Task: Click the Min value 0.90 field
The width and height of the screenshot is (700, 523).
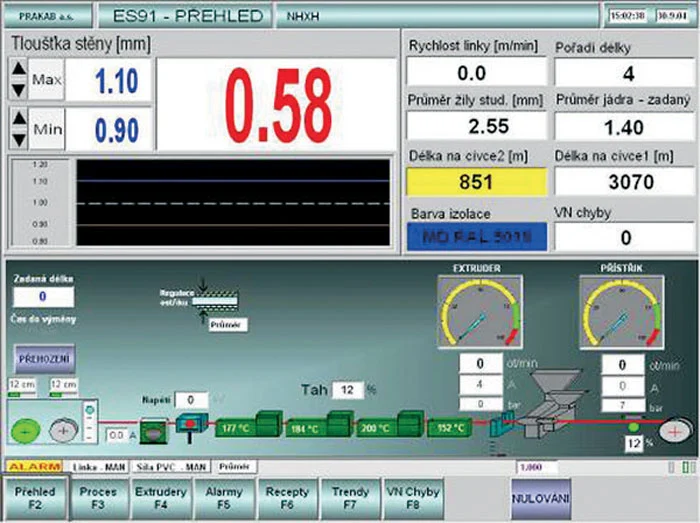Action: point(109,129)
